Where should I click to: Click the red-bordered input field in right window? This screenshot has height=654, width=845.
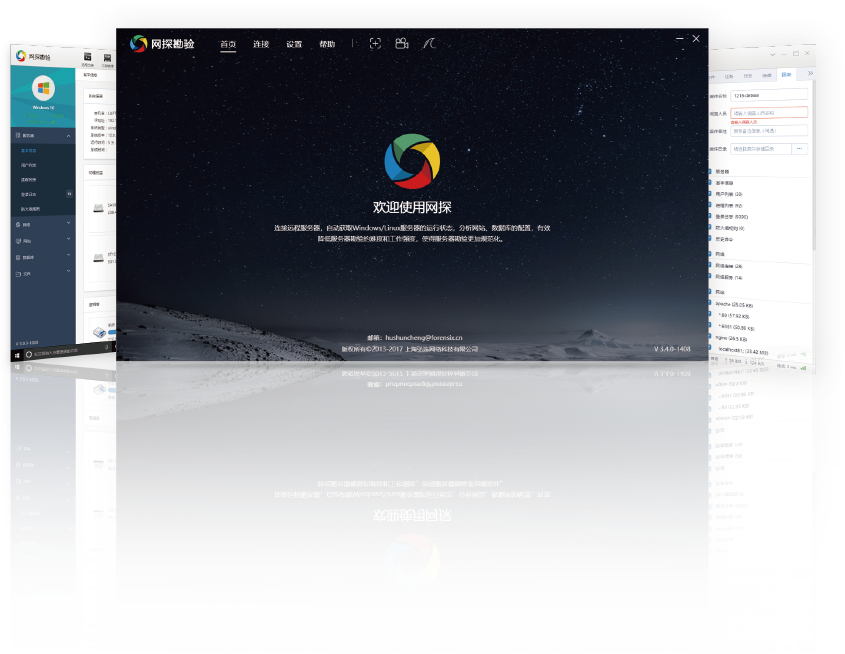[769, 113]
